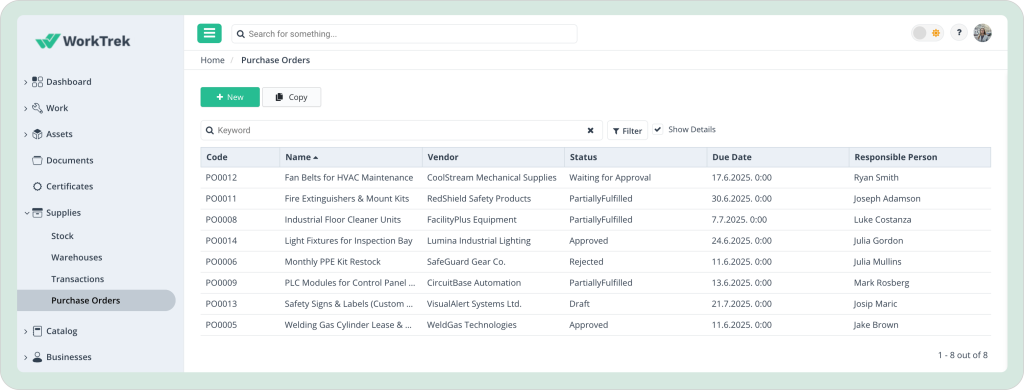
Task: Click the copy icon on the Copy button
Action: (280, 97)
